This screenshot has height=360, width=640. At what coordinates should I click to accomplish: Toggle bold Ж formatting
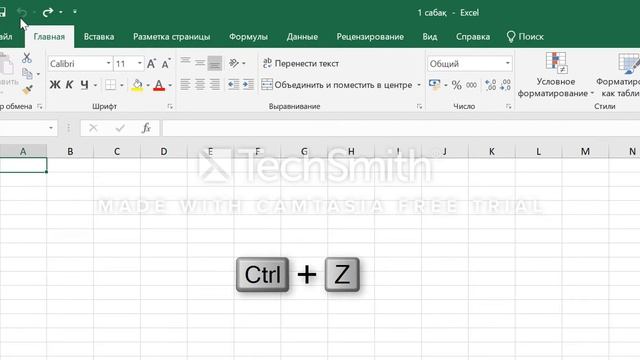coord(55,85)
